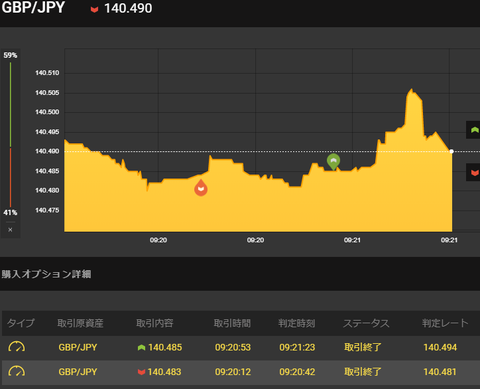
Task: Click the 140.490 price axis label
Action: [x=47, y=151]
